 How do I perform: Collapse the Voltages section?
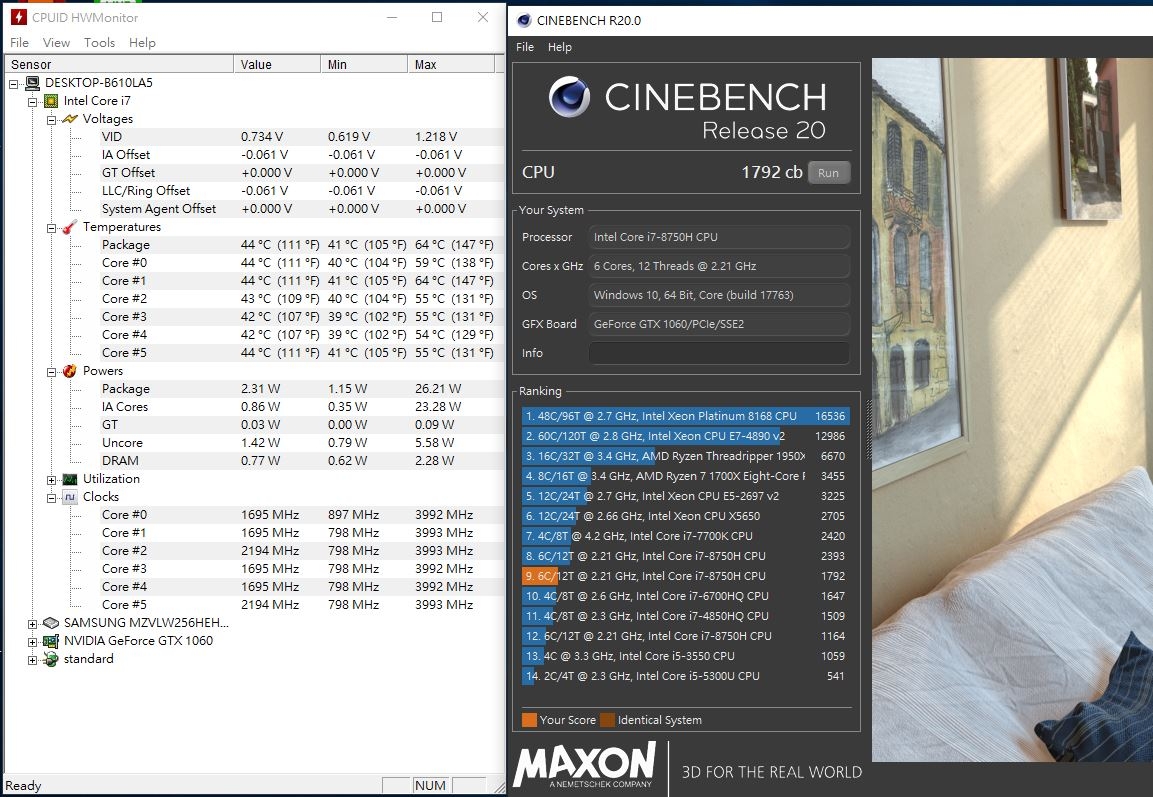pos(51,120)
